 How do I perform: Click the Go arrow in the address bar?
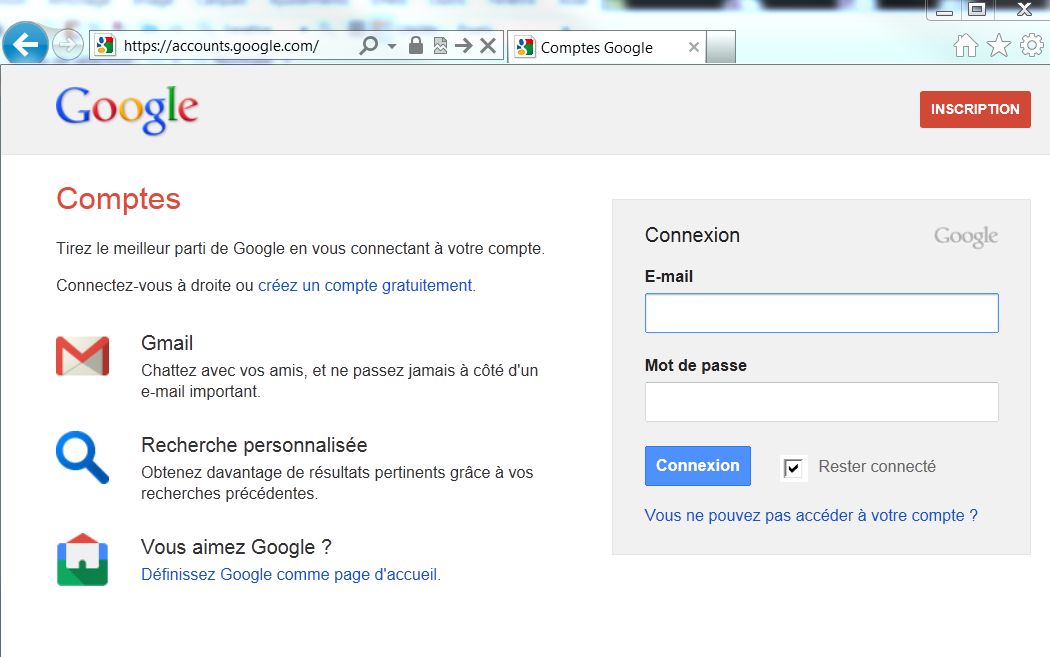pyautogui.click(x=462, y=45)
